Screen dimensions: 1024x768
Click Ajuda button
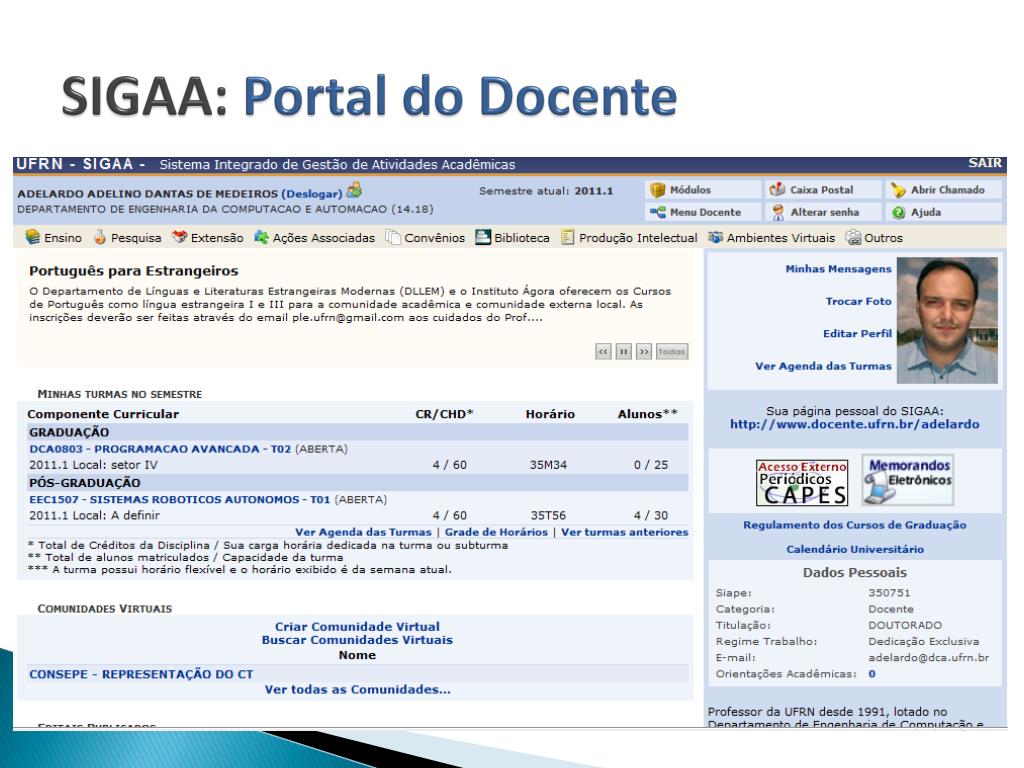pos(945,212)
